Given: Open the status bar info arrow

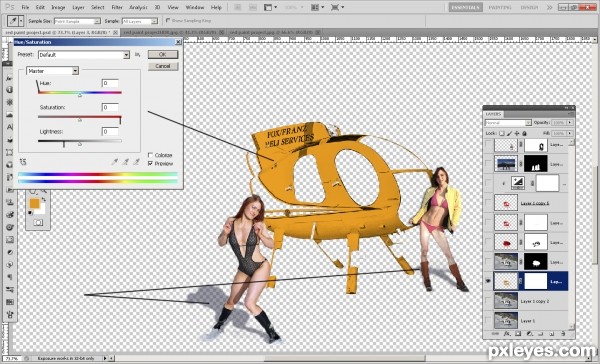Looking at the screenshot, I should (105, 359).
